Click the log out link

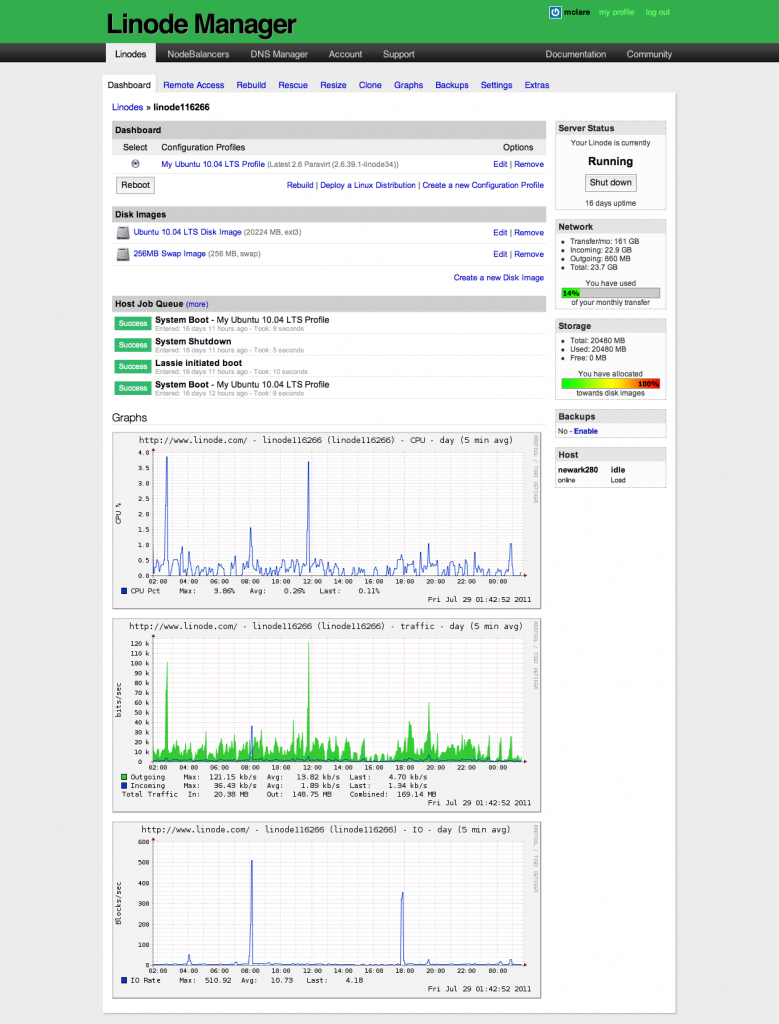pyautogui.click(x=657, y=12)
